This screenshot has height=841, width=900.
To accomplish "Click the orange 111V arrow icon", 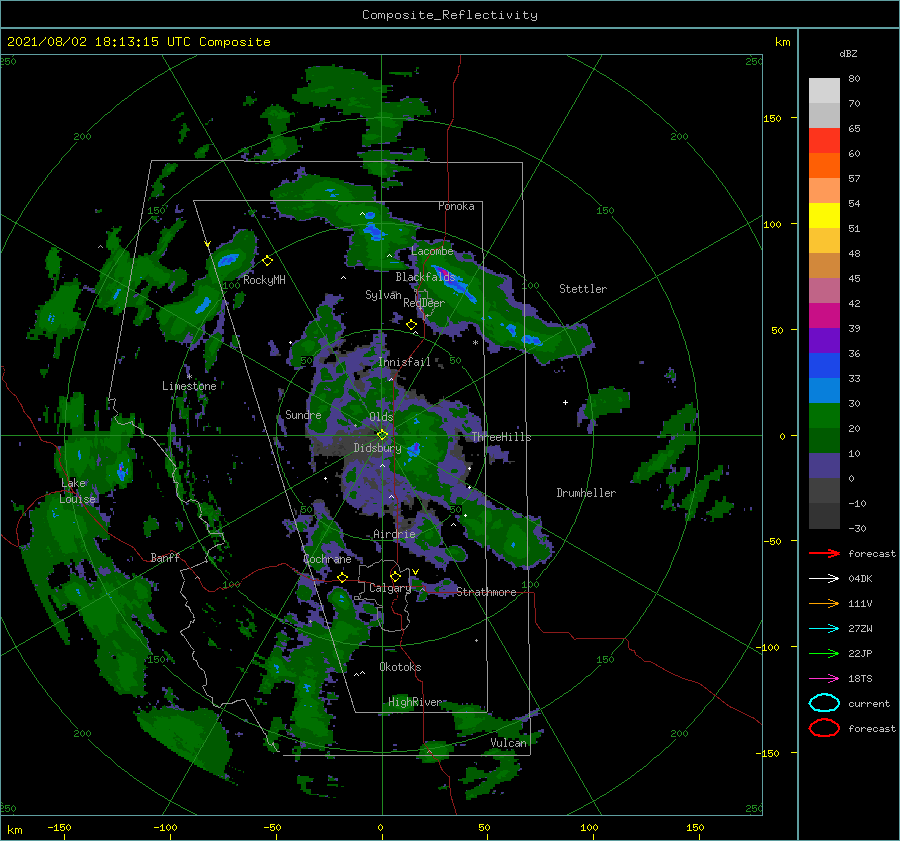I will click(824, 603).
